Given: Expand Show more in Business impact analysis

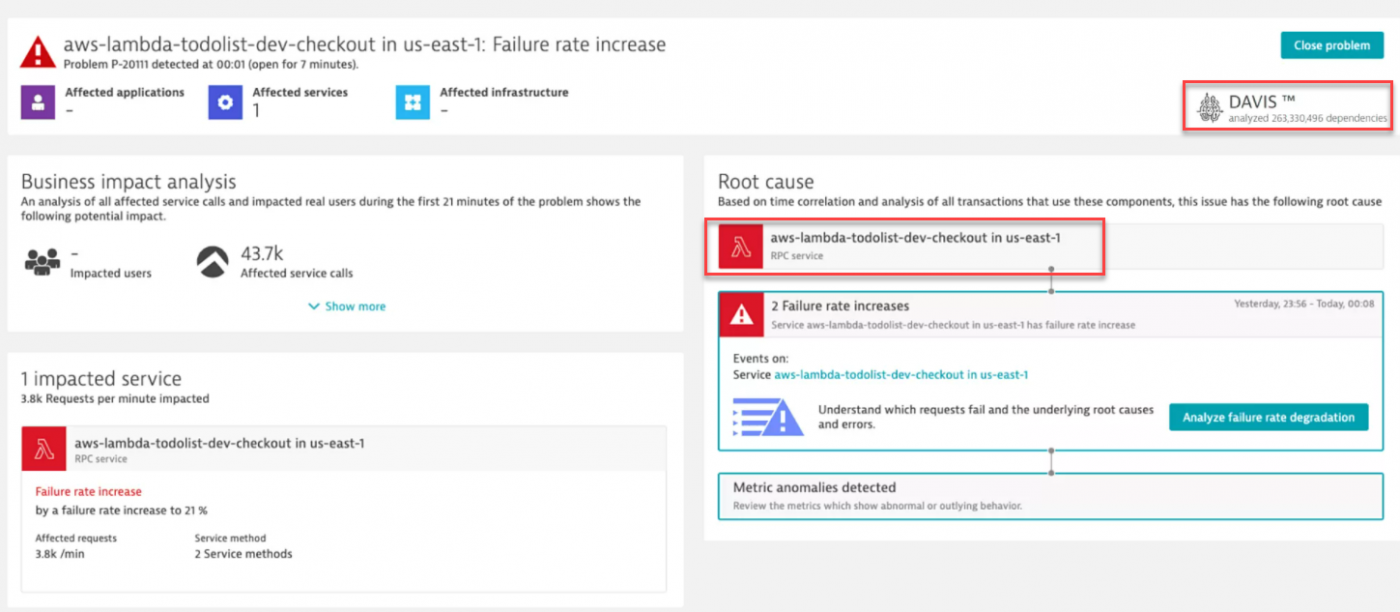Looking at the screenshot, I should coord(347,307).
